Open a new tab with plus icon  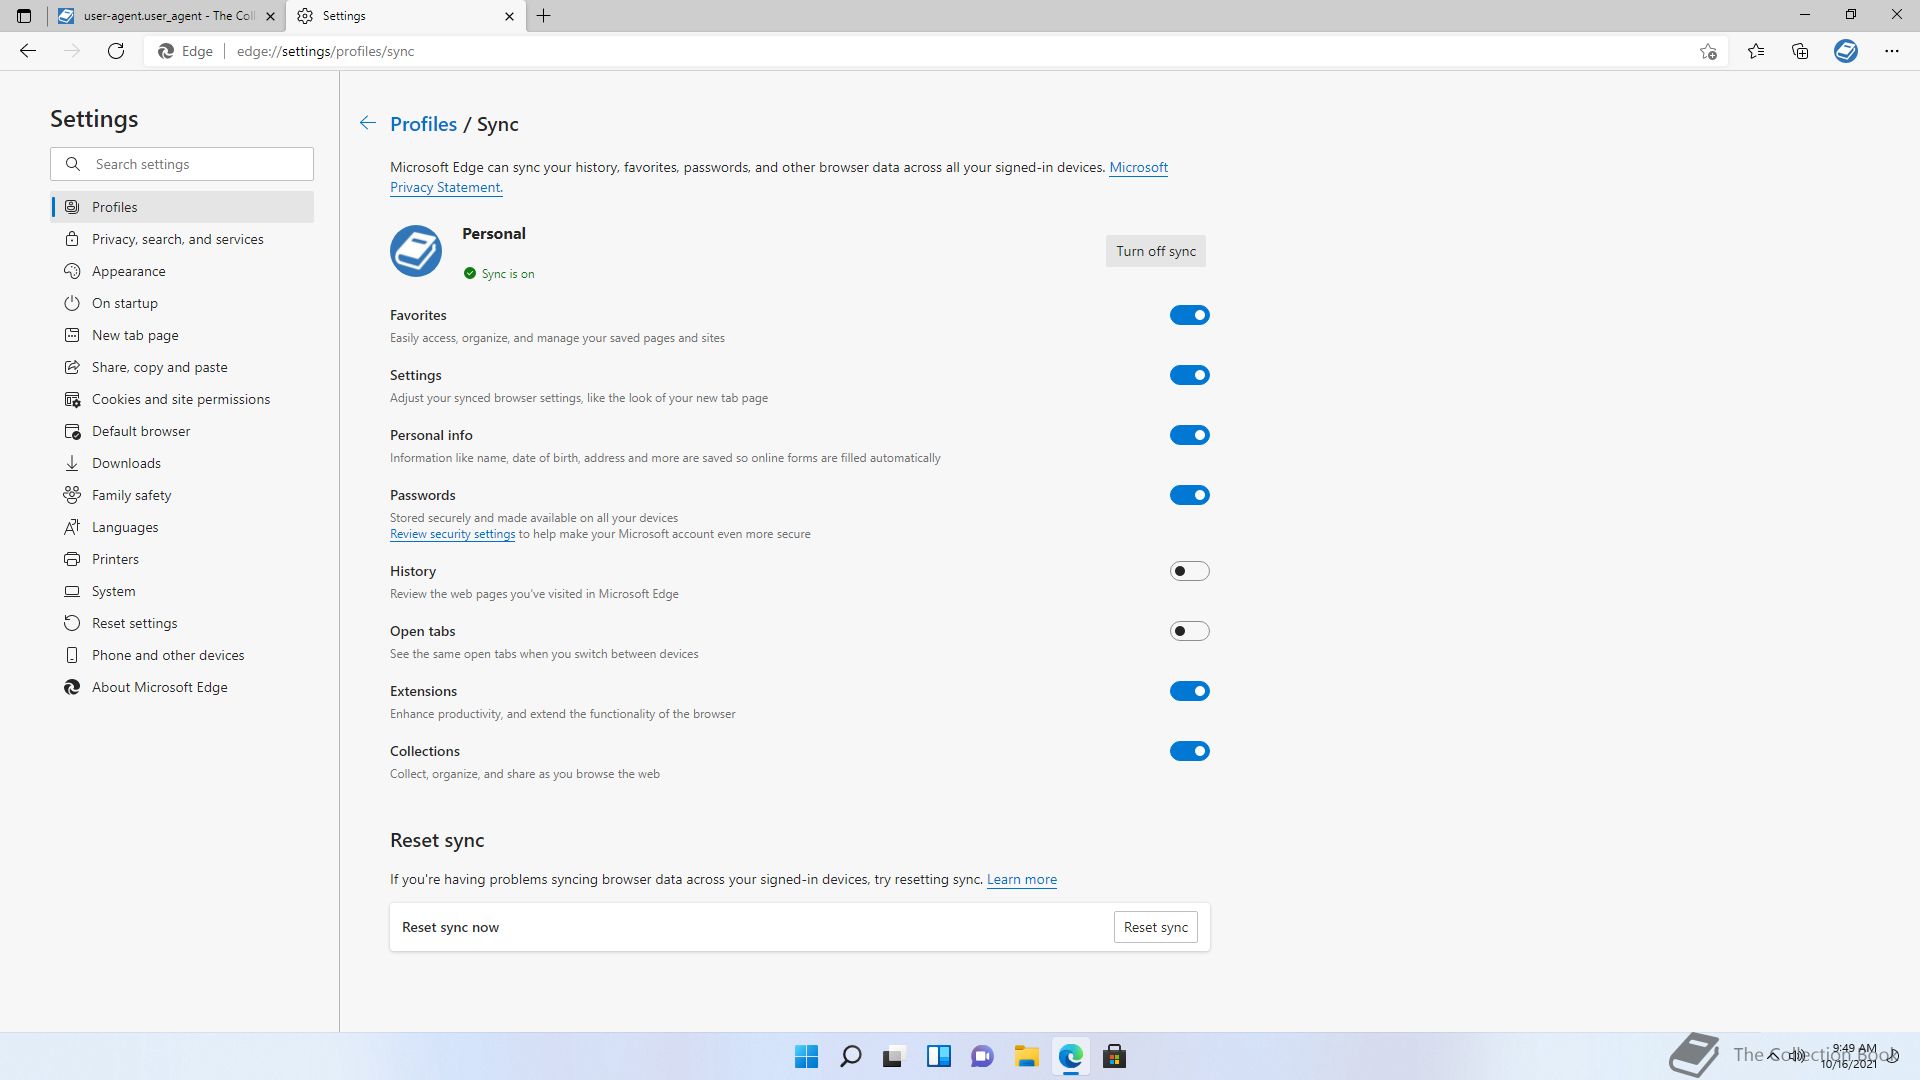tap(544, 16)
